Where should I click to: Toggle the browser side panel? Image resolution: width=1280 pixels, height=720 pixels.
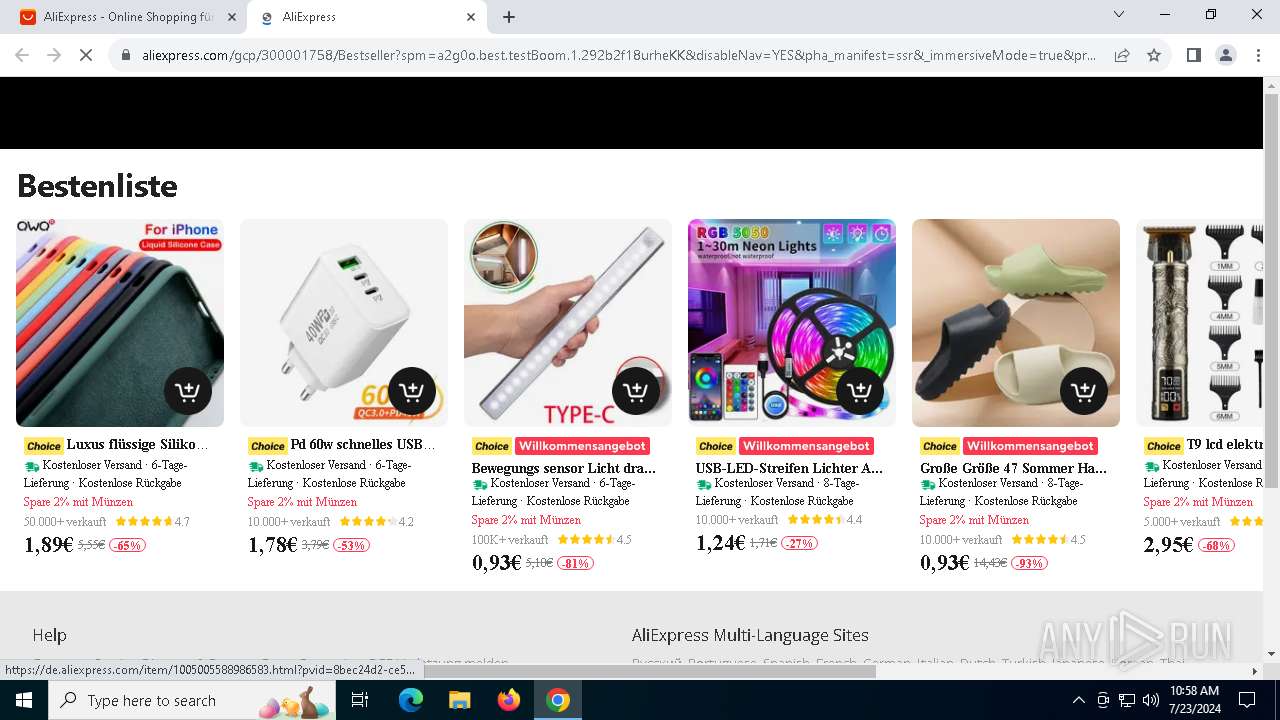pyautogui.click(x=1193, y=55)
